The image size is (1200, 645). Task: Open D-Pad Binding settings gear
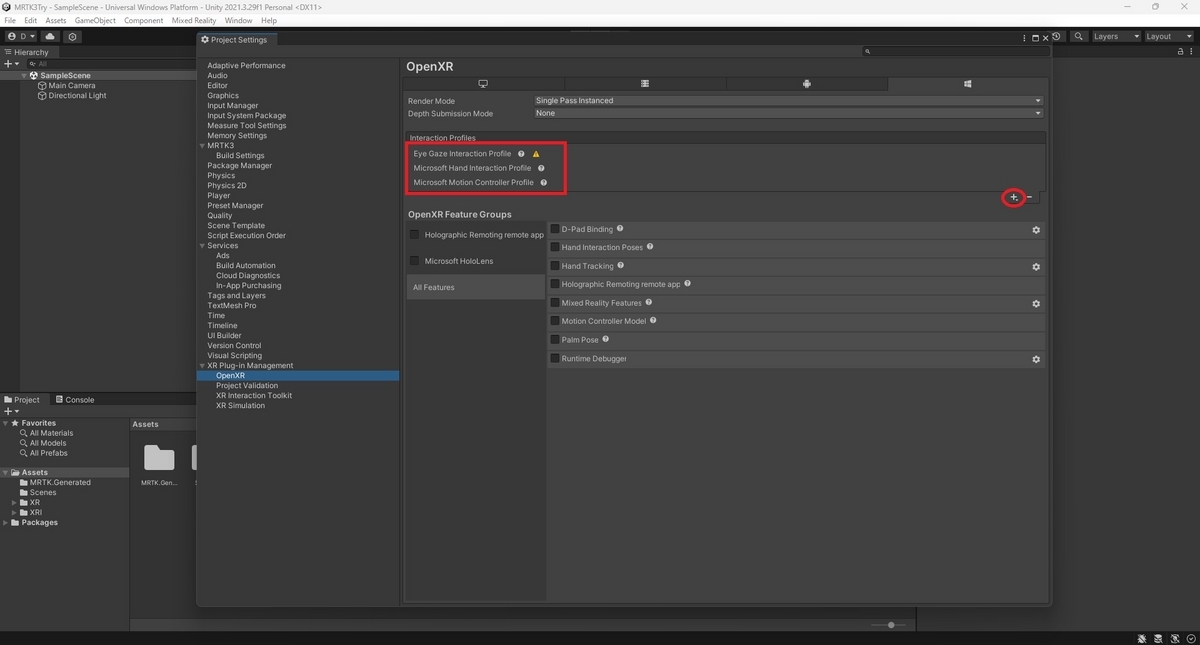point(1036,230)
